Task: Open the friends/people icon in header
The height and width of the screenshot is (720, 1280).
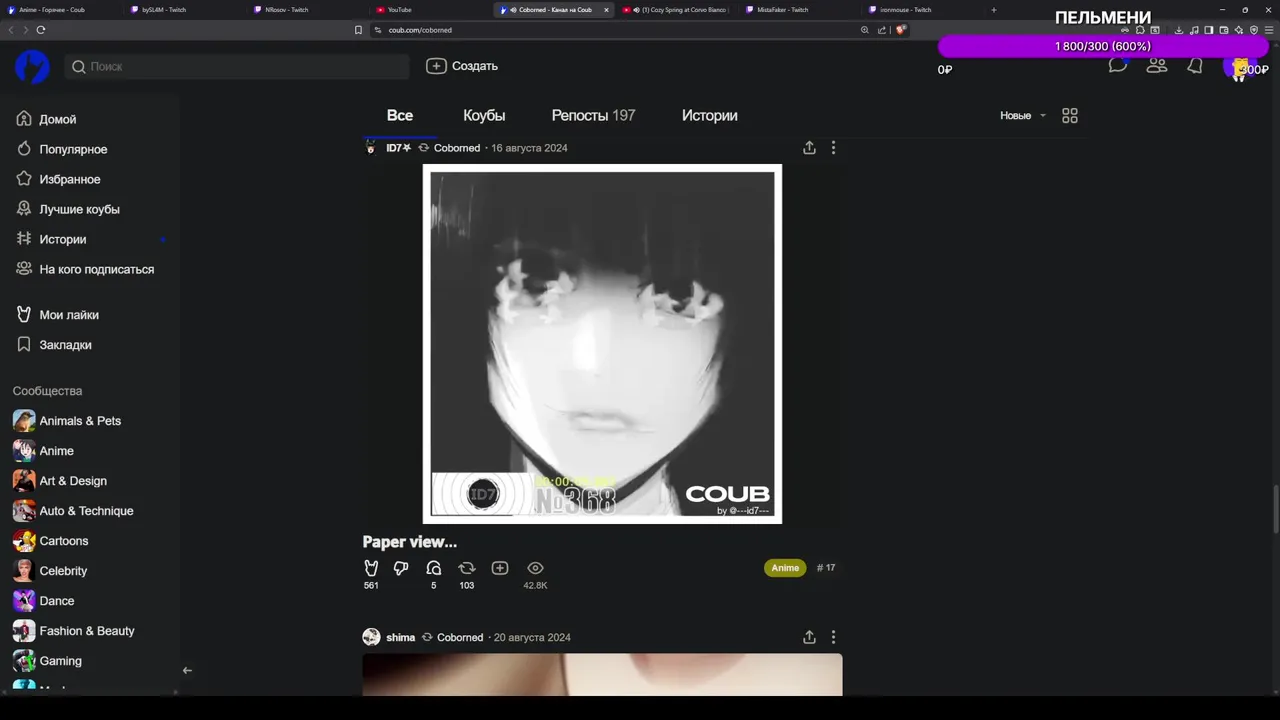Action: [x=1157, y=66]
